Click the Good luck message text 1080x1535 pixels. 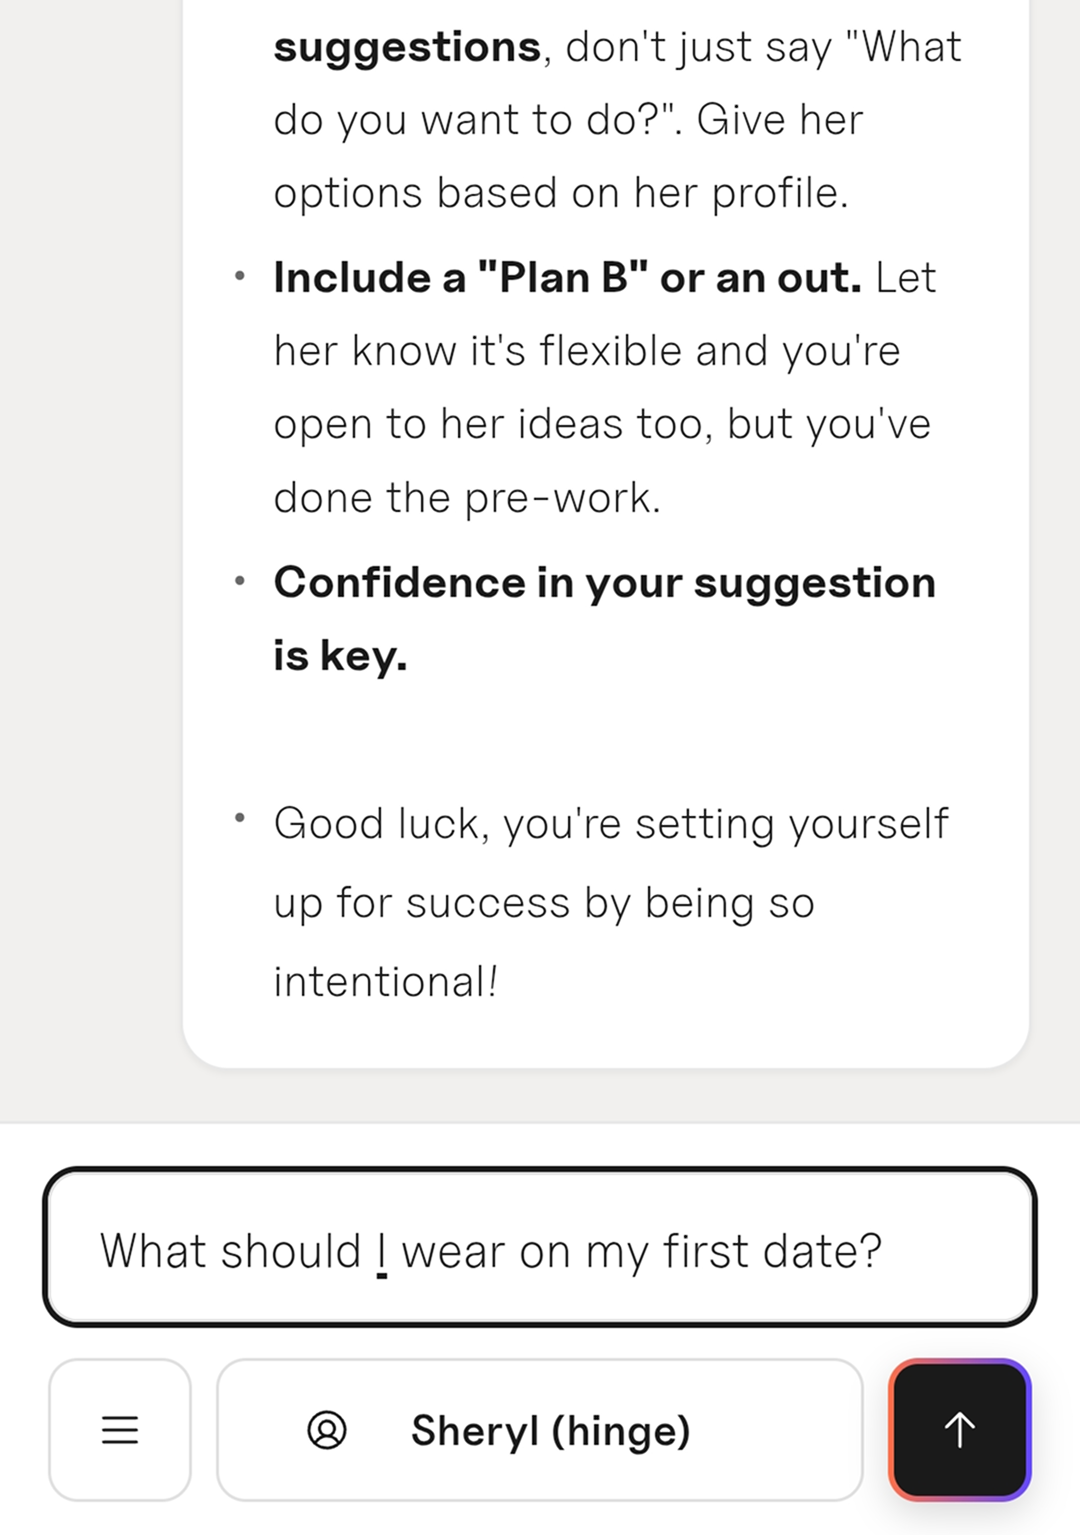point(610,900)
